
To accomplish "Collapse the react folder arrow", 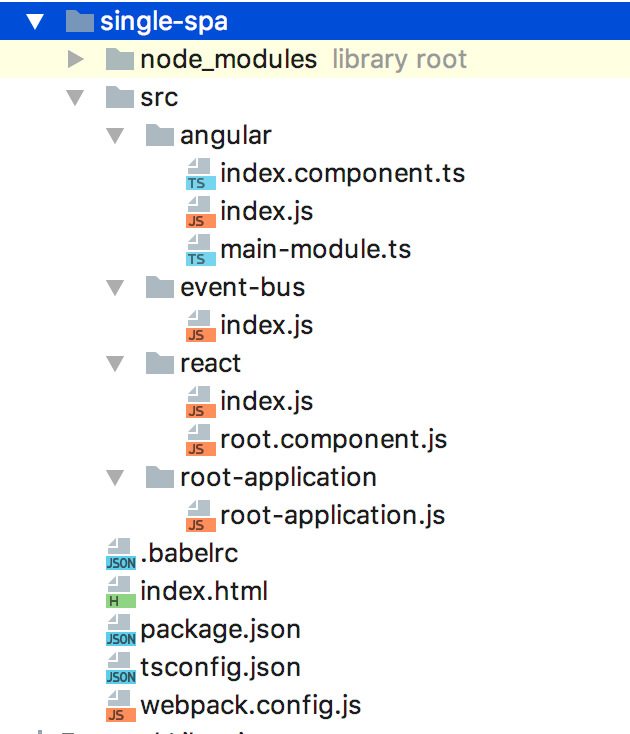I will click(x=115, y=364).
